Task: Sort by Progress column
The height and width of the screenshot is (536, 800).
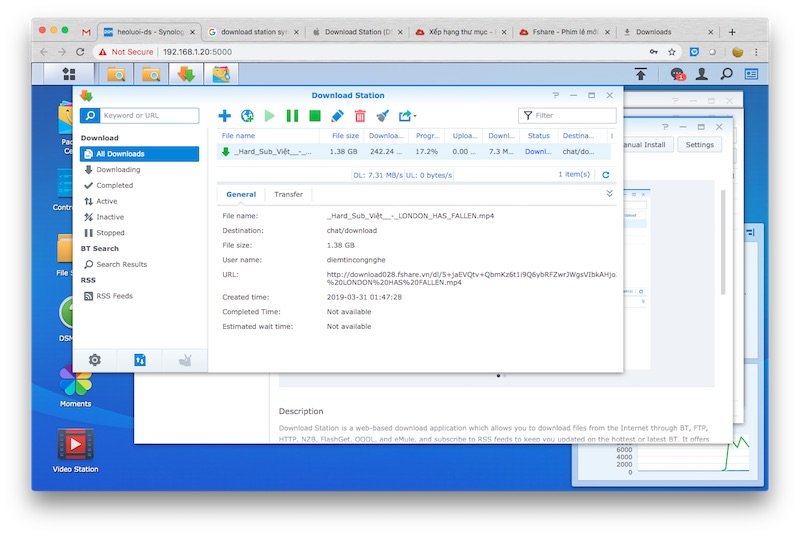Action: point(428,136)
